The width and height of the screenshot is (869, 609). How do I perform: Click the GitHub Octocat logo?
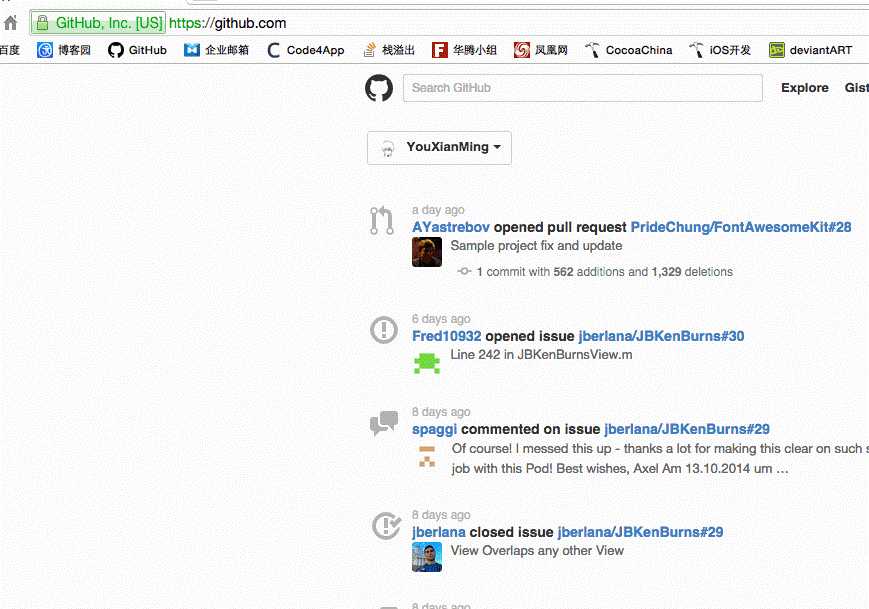point(379,88)
